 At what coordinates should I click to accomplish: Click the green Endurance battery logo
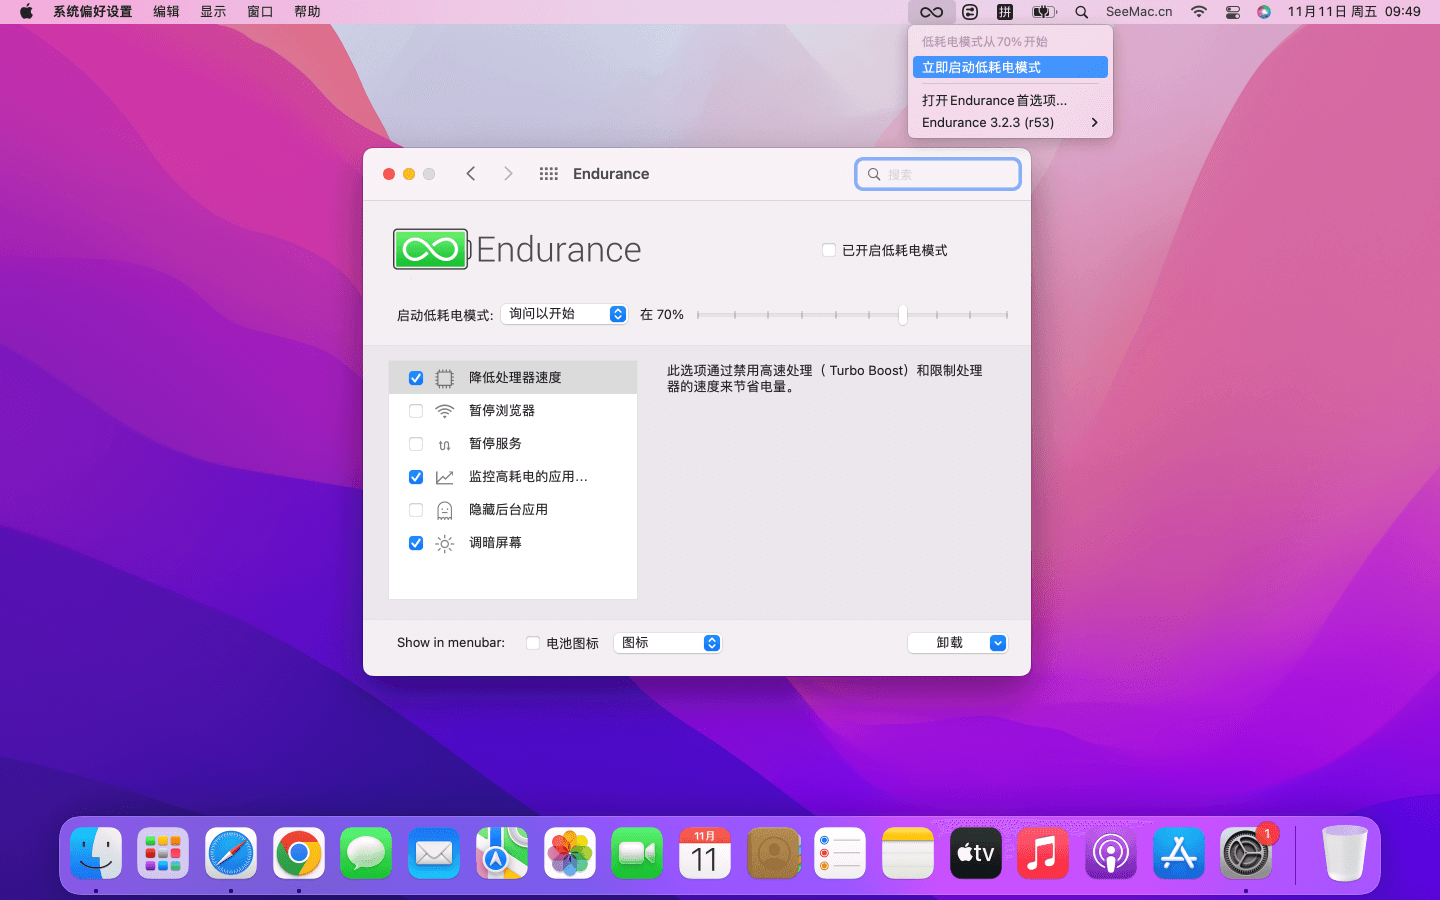(x=431, y=249)
